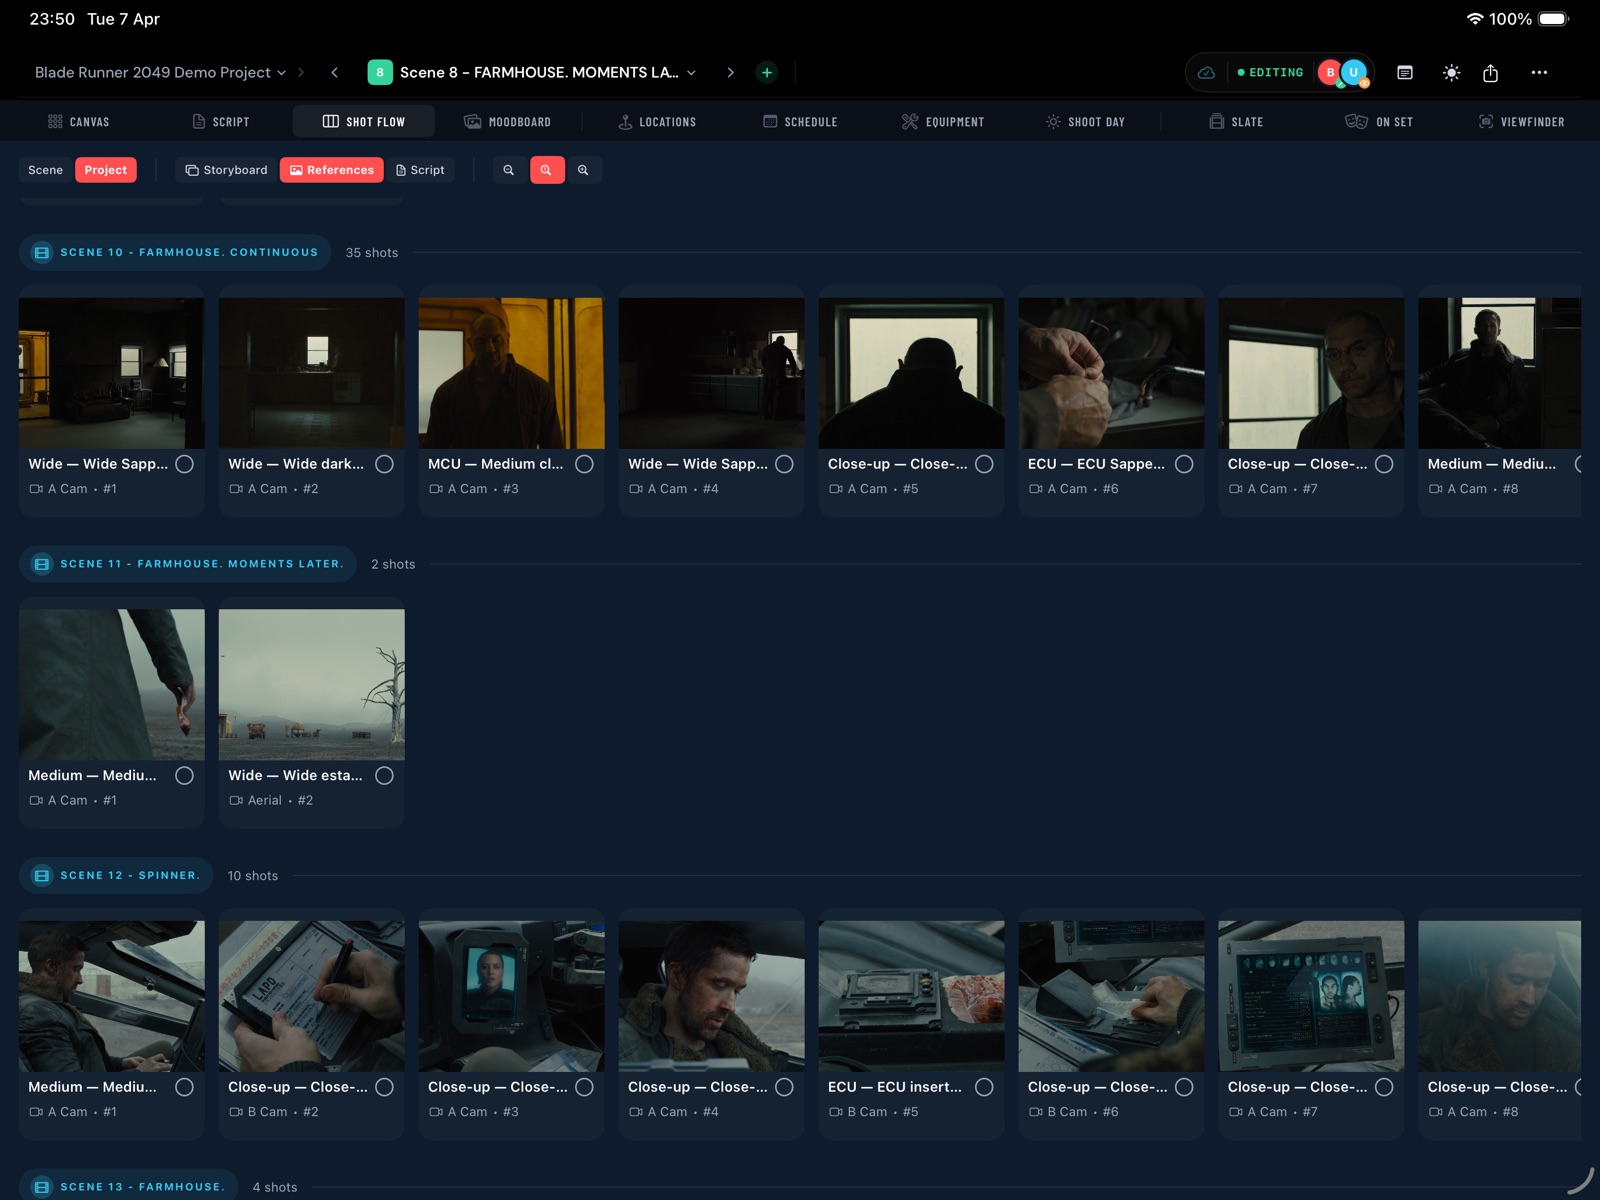The width and height of the screenshot is (1600, 1200).
Task: Open the Locations panel
Action: (657, 121)
